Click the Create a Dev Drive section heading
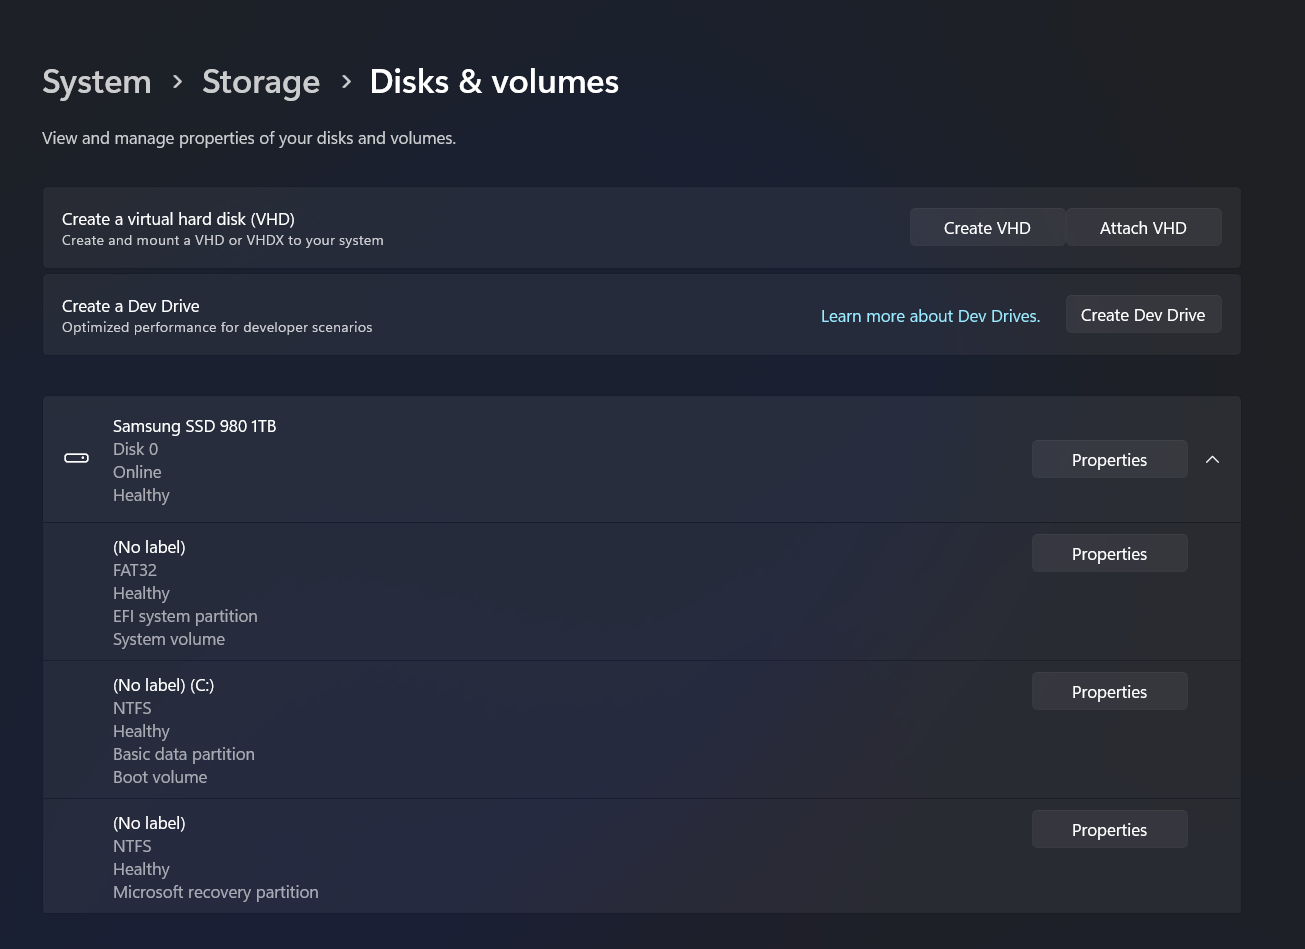The image size is (1305, 949). pyautogui.click(x=130, y=306)
